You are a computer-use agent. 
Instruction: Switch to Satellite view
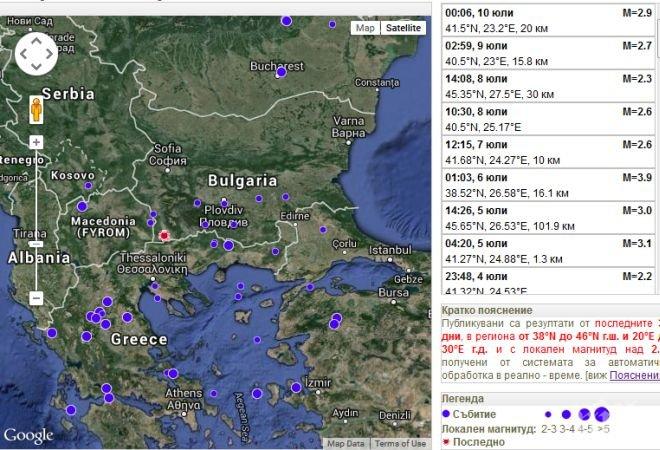tap(404, 28)
